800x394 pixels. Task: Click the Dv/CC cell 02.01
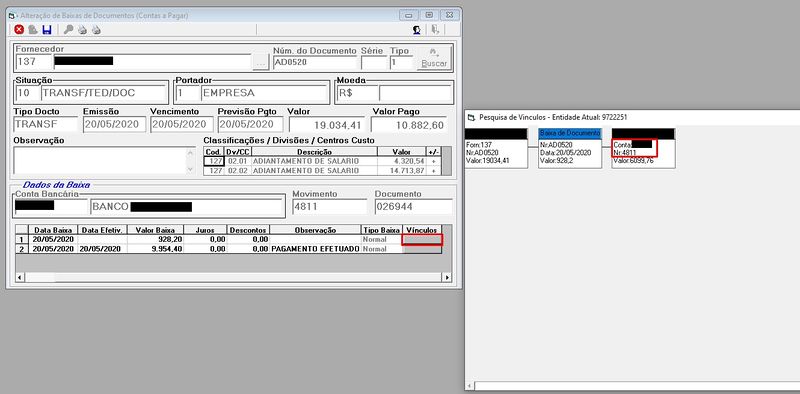(237, 161)
